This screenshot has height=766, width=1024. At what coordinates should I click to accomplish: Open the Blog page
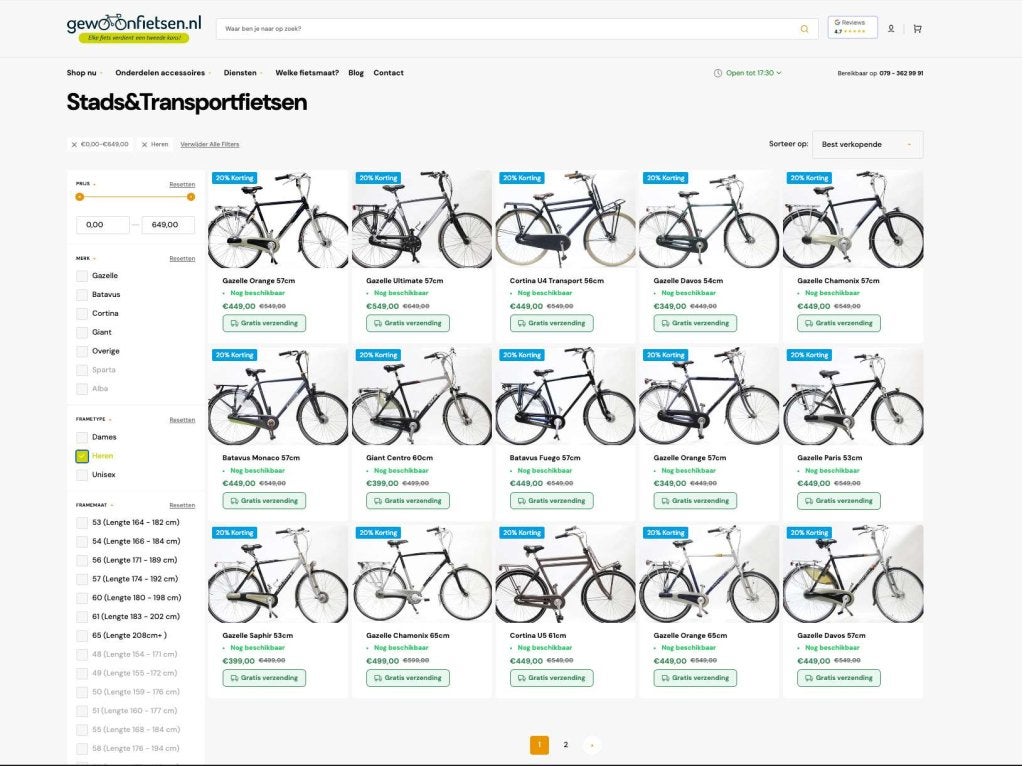coord(356,73)
